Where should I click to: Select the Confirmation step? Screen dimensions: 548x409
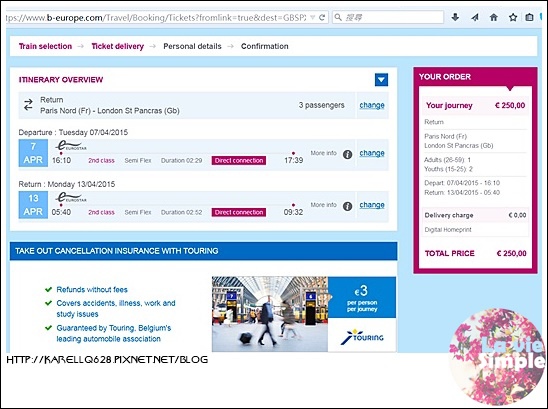click(265, 46)
